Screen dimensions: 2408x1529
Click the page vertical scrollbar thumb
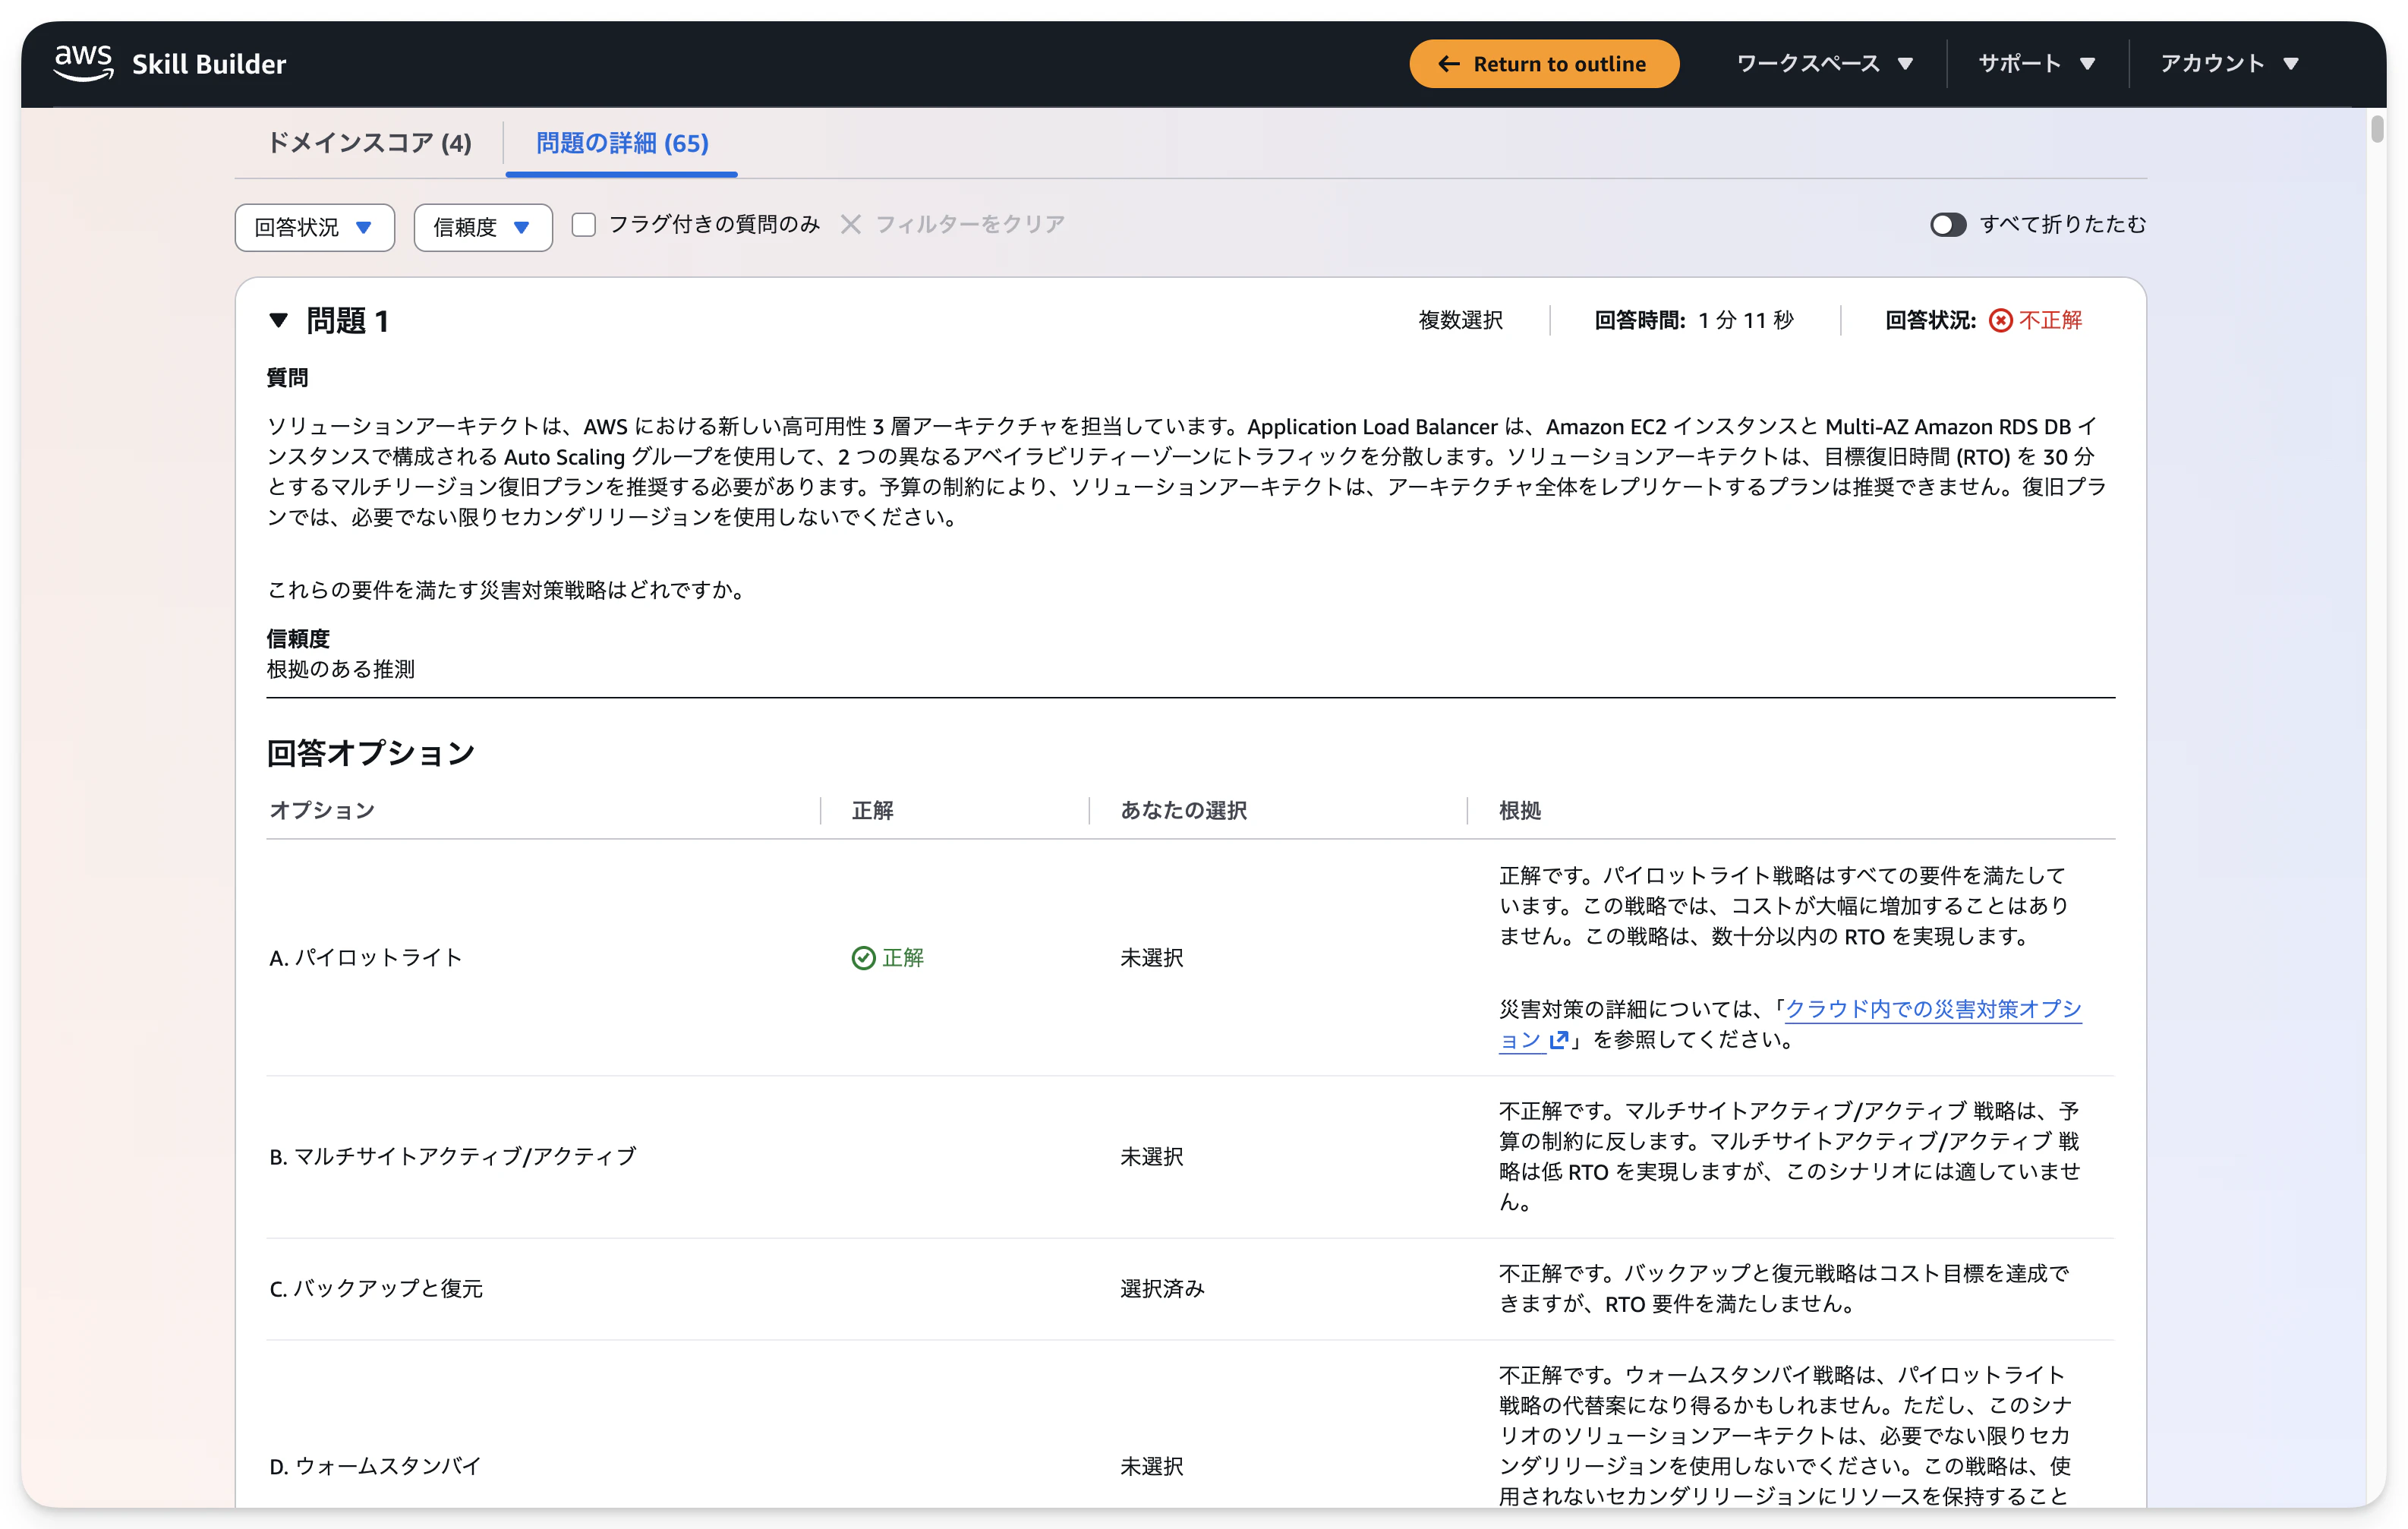pos(2377,129)
